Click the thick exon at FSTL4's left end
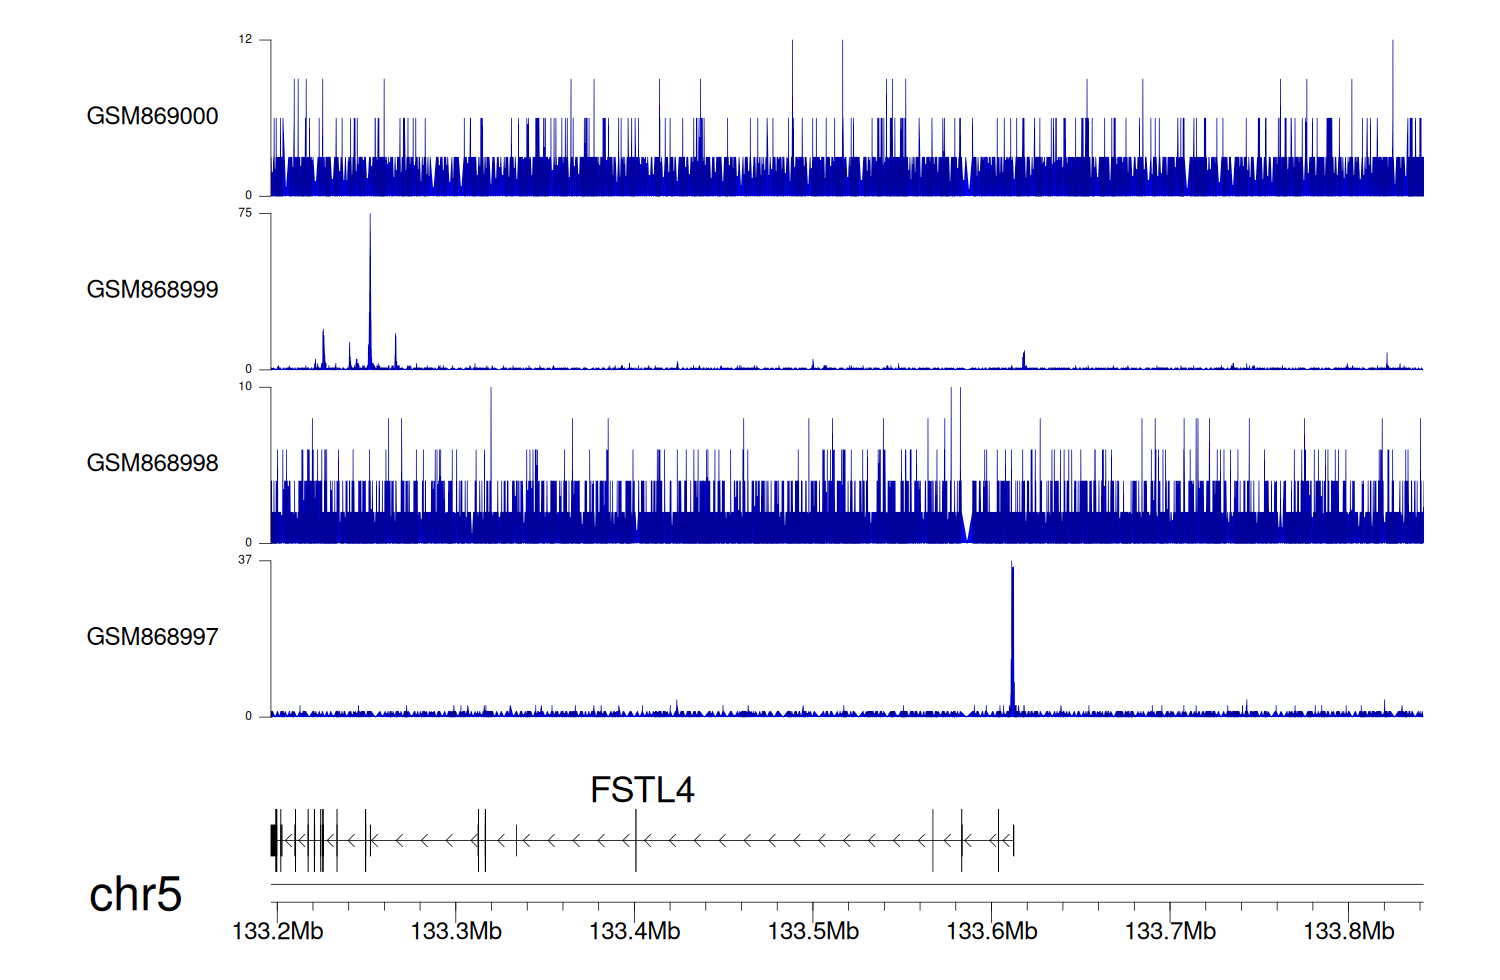This screenshot has height=980, width=1500. pos(274,840)
